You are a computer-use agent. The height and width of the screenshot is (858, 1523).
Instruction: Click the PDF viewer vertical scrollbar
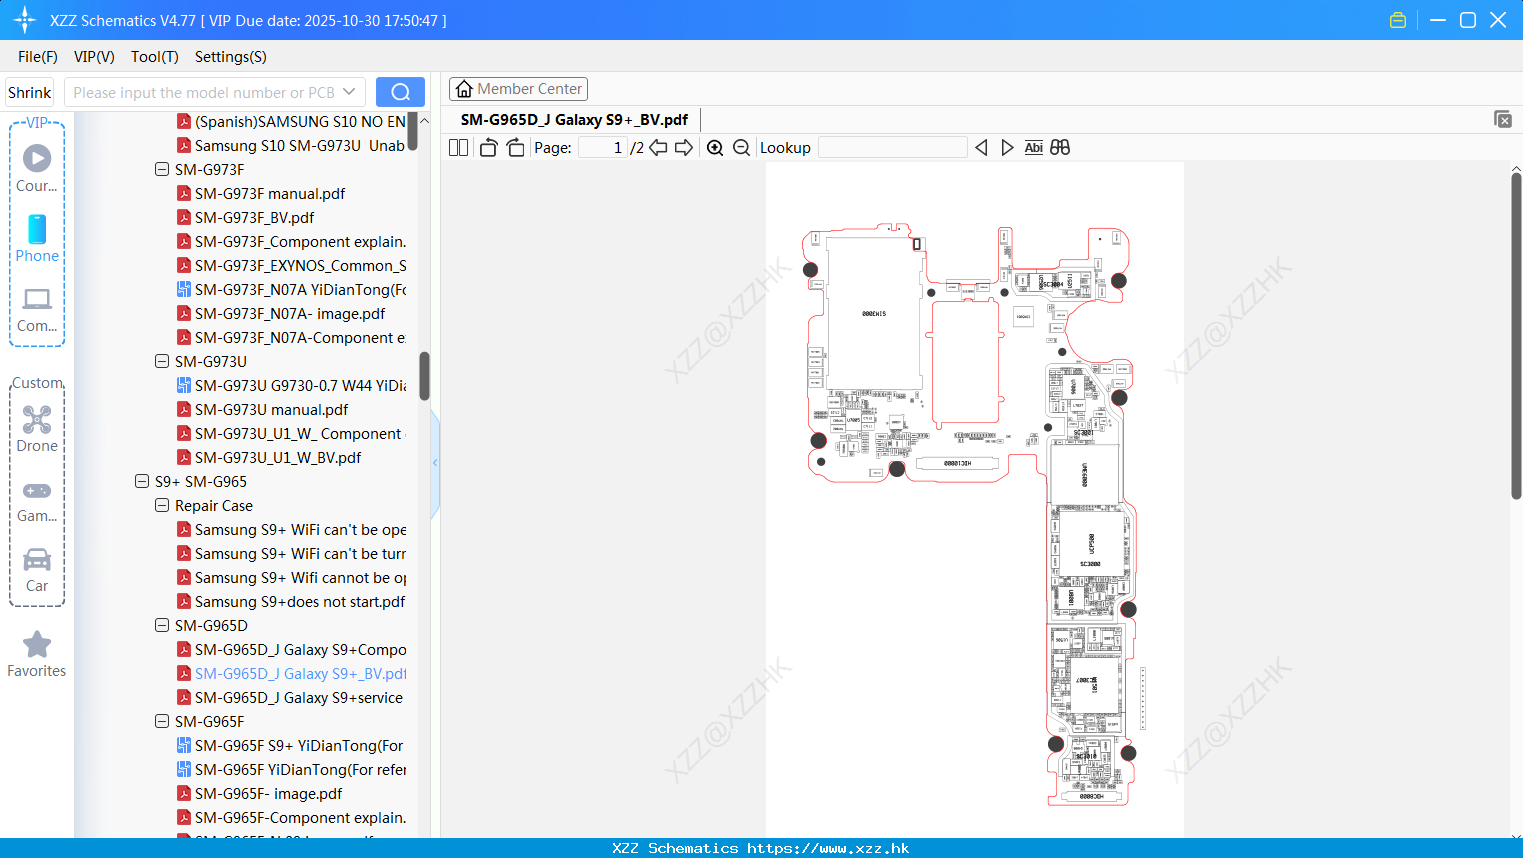click(x=1516, y=336)
